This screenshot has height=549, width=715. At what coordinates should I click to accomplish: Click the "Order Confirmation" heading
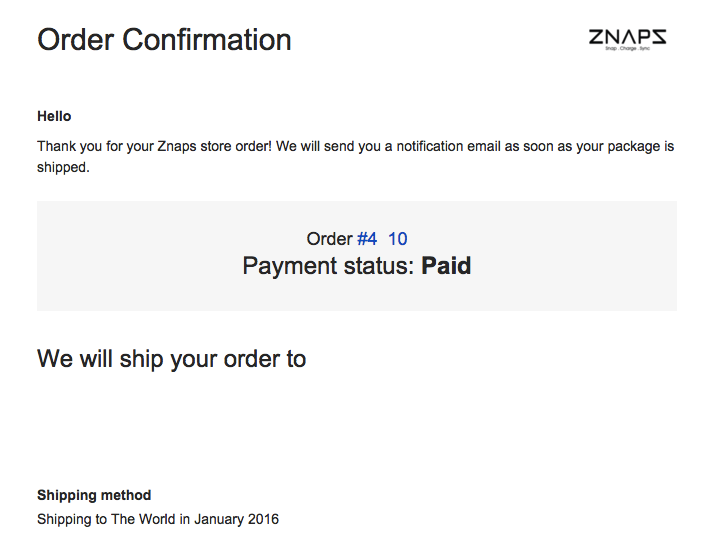coord(164,40)
